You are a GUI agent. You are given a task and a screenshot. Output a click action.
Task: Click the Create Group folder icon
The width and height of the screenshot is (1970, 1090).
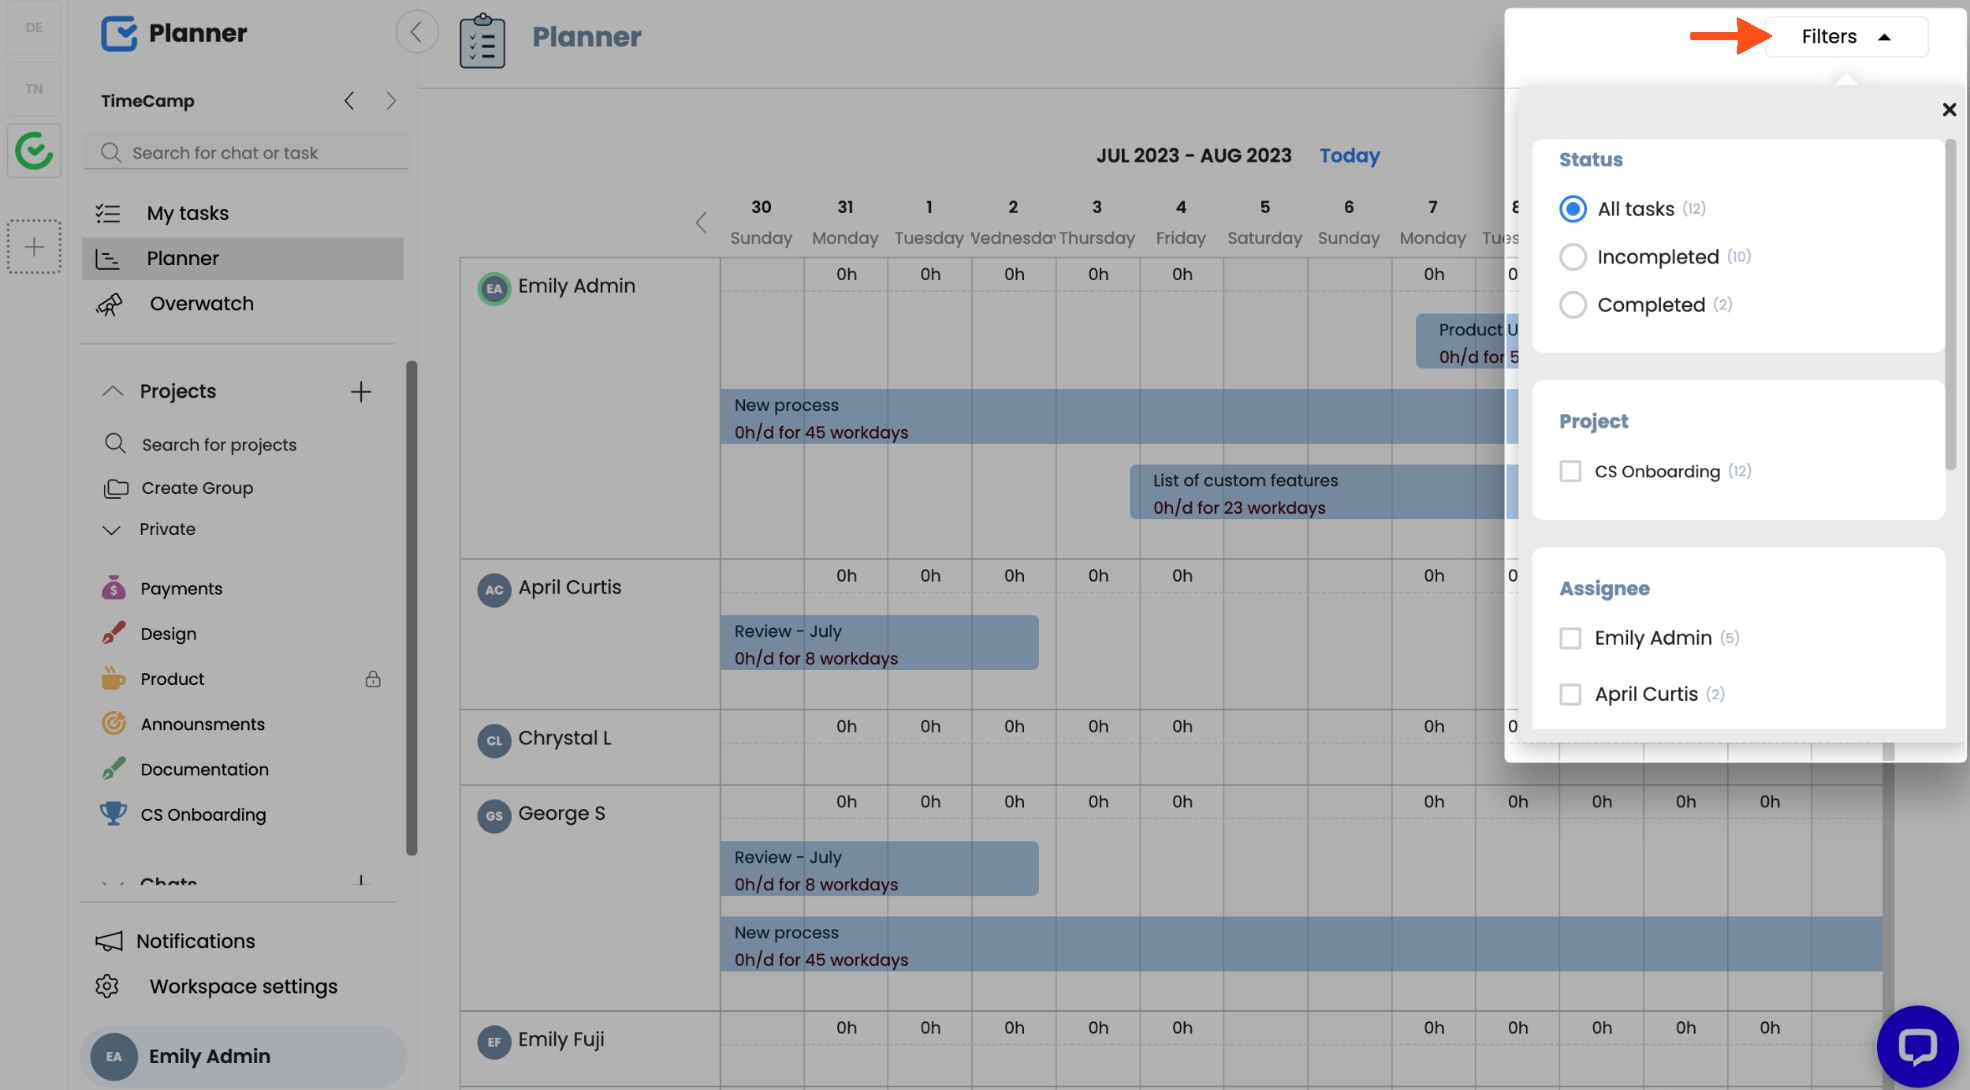click(x=116, y=488)
